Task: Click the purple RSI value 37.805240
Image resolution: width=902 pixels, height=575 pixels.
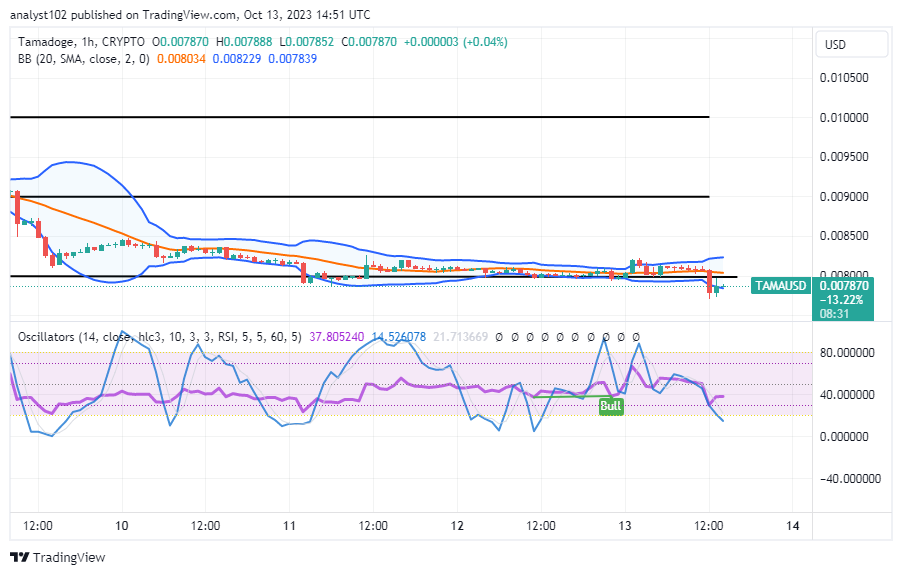Action: coord(337,337)
